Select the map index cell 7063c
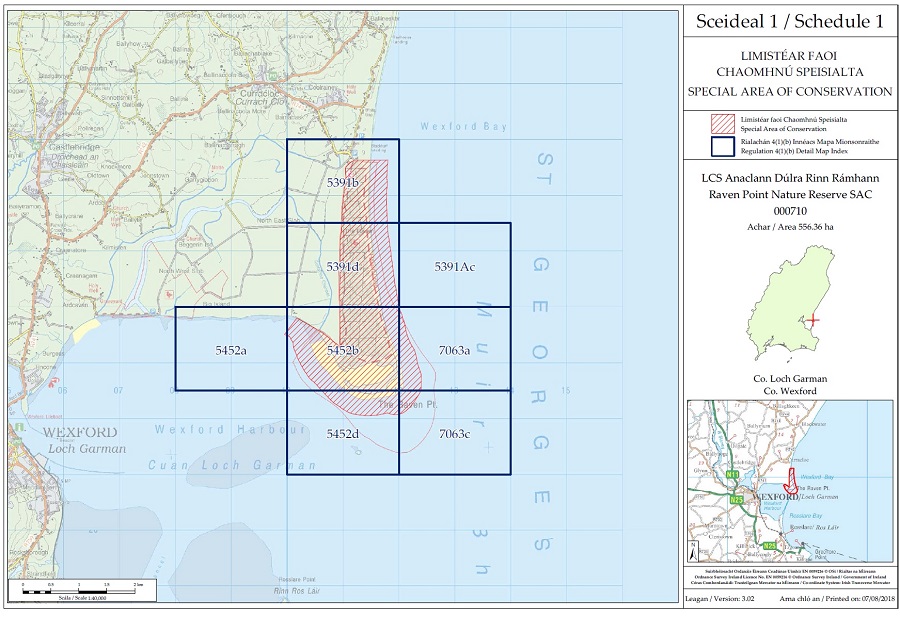The height and width of the screenshot is (617, 900). 455,432
